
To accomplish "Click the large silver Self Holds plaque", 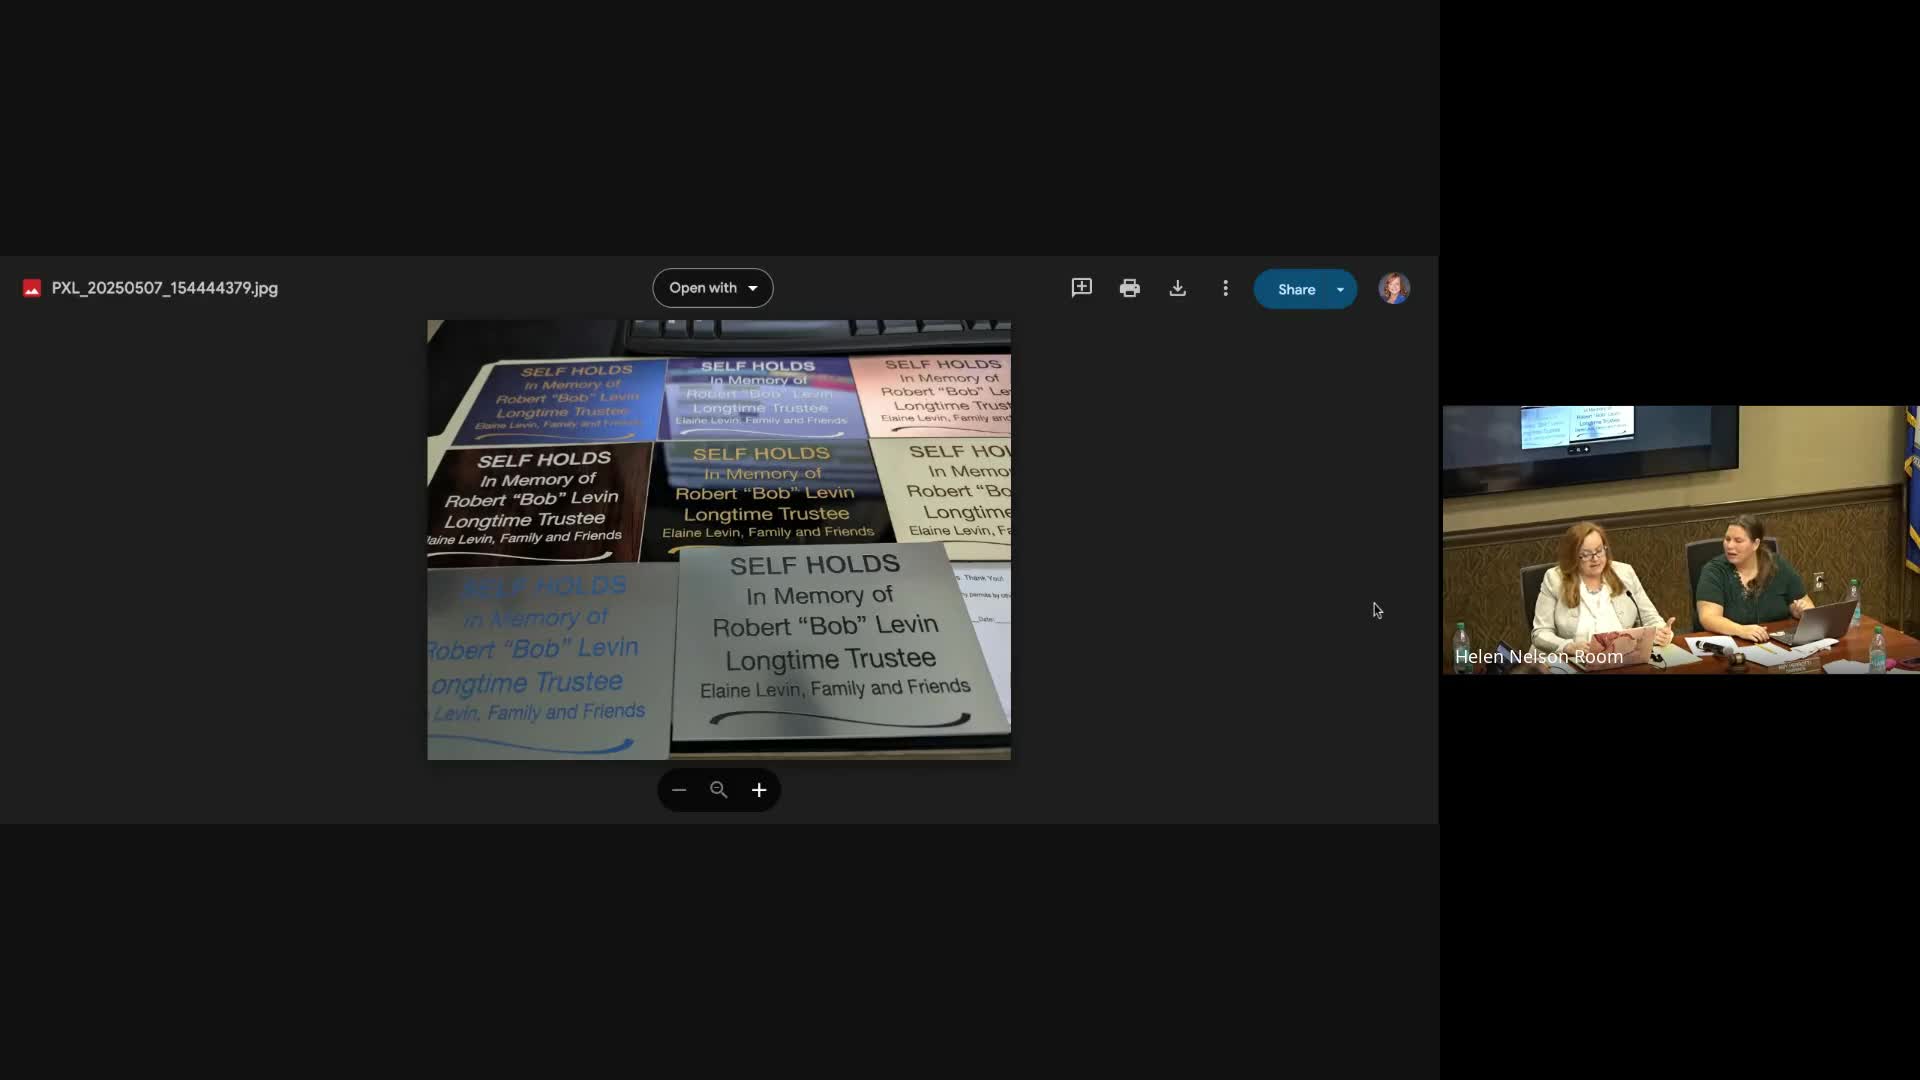I will [x=830, y=640].
